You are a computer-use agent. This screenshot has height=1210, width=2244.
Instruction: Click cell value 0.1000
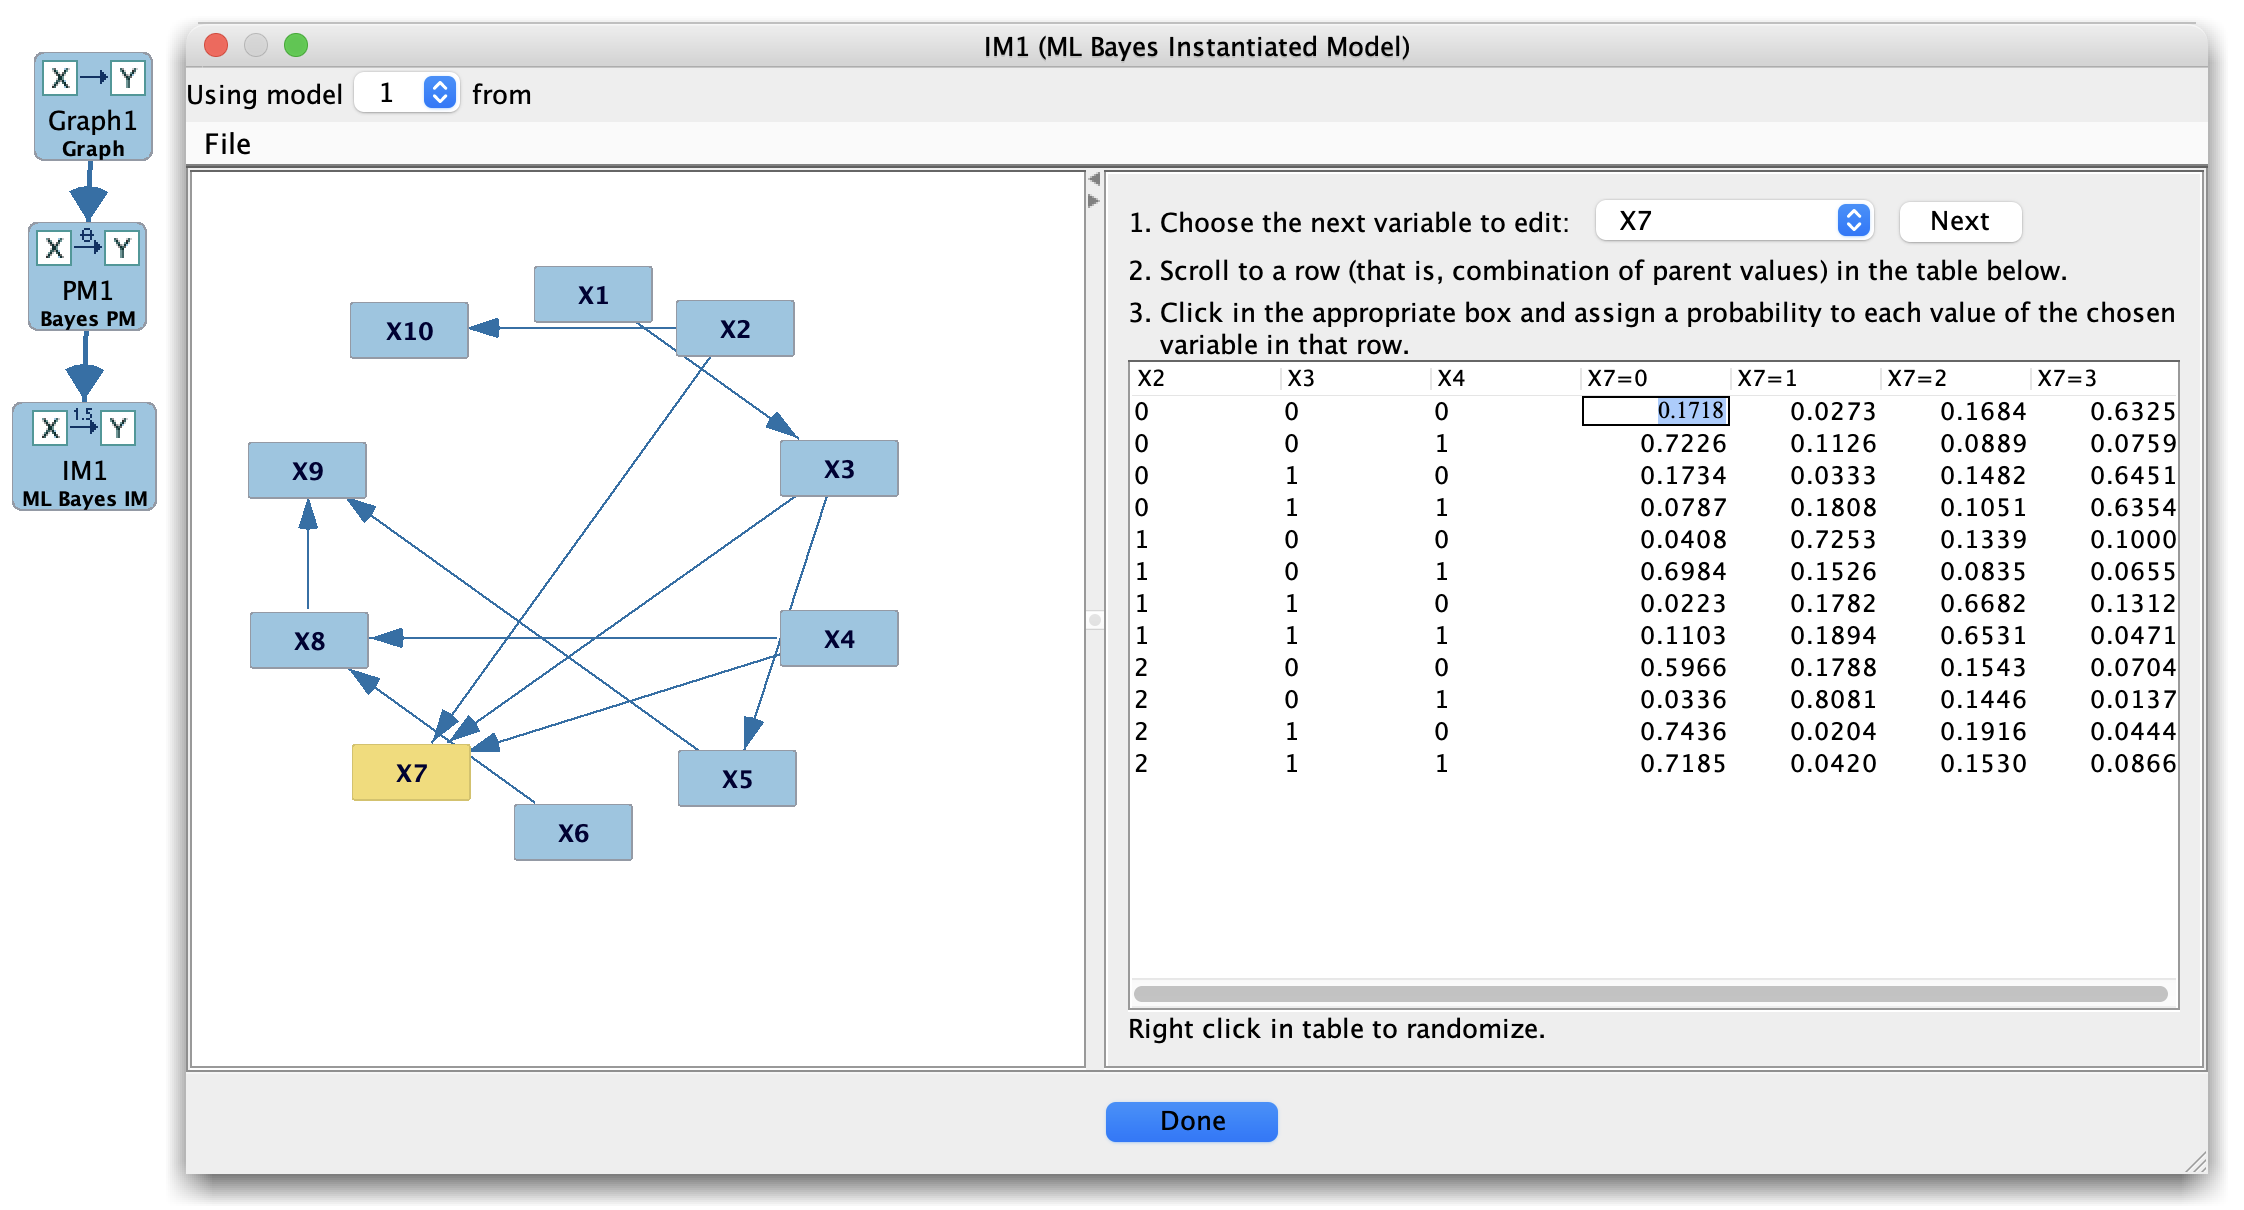(x=2133, y=539)
